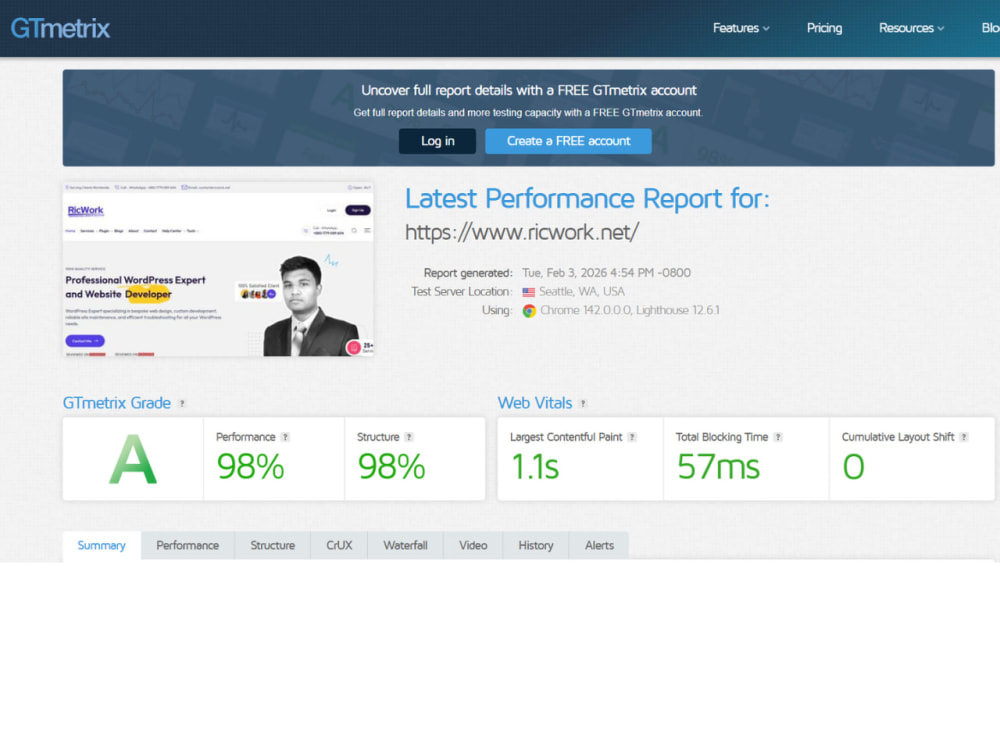1000x750 pixels.
Task: Click help icon for Largest Contentful Paint
Action: 632,437
